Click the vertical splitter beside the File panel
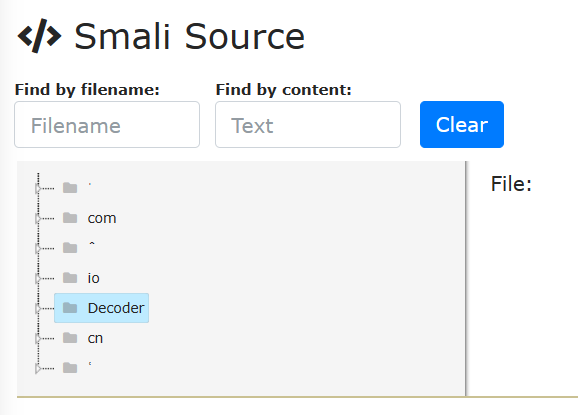This screenshot has width=578, height=415. (x=466, y=279)
